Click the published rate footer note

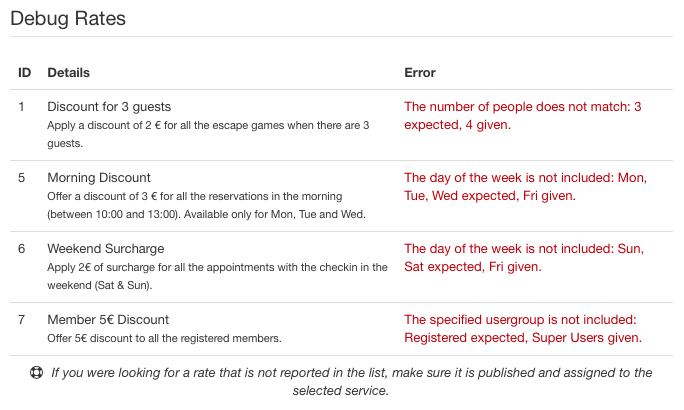[x=351, y=382]
